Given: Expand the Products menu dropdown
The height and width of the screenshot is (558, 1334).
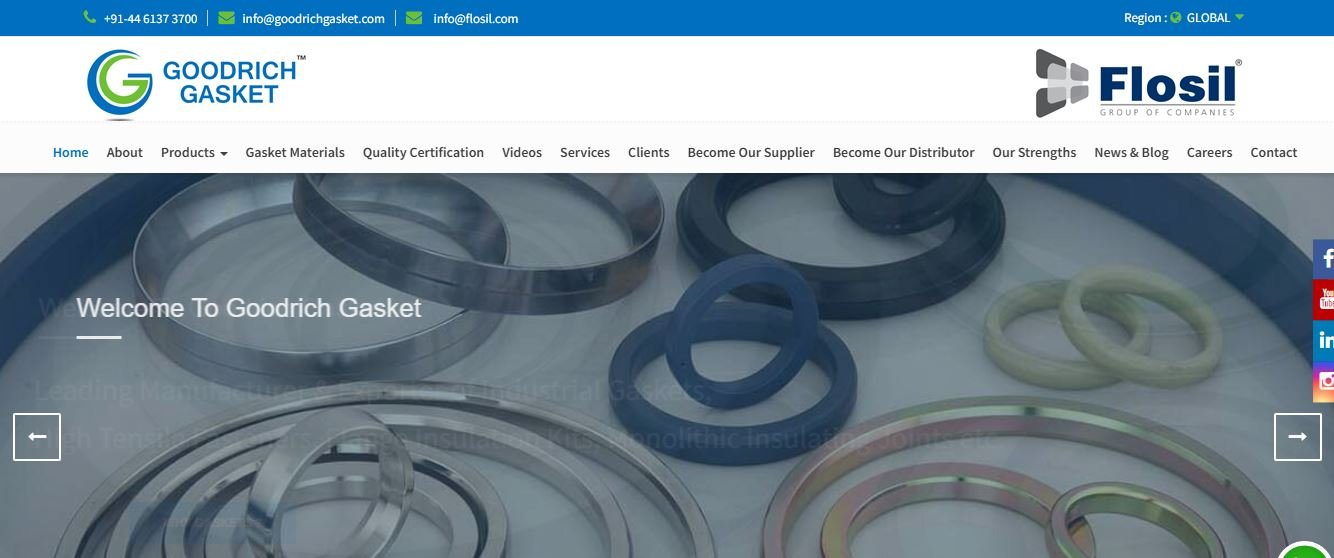Looking at the screenshot, I should (194, 152).
